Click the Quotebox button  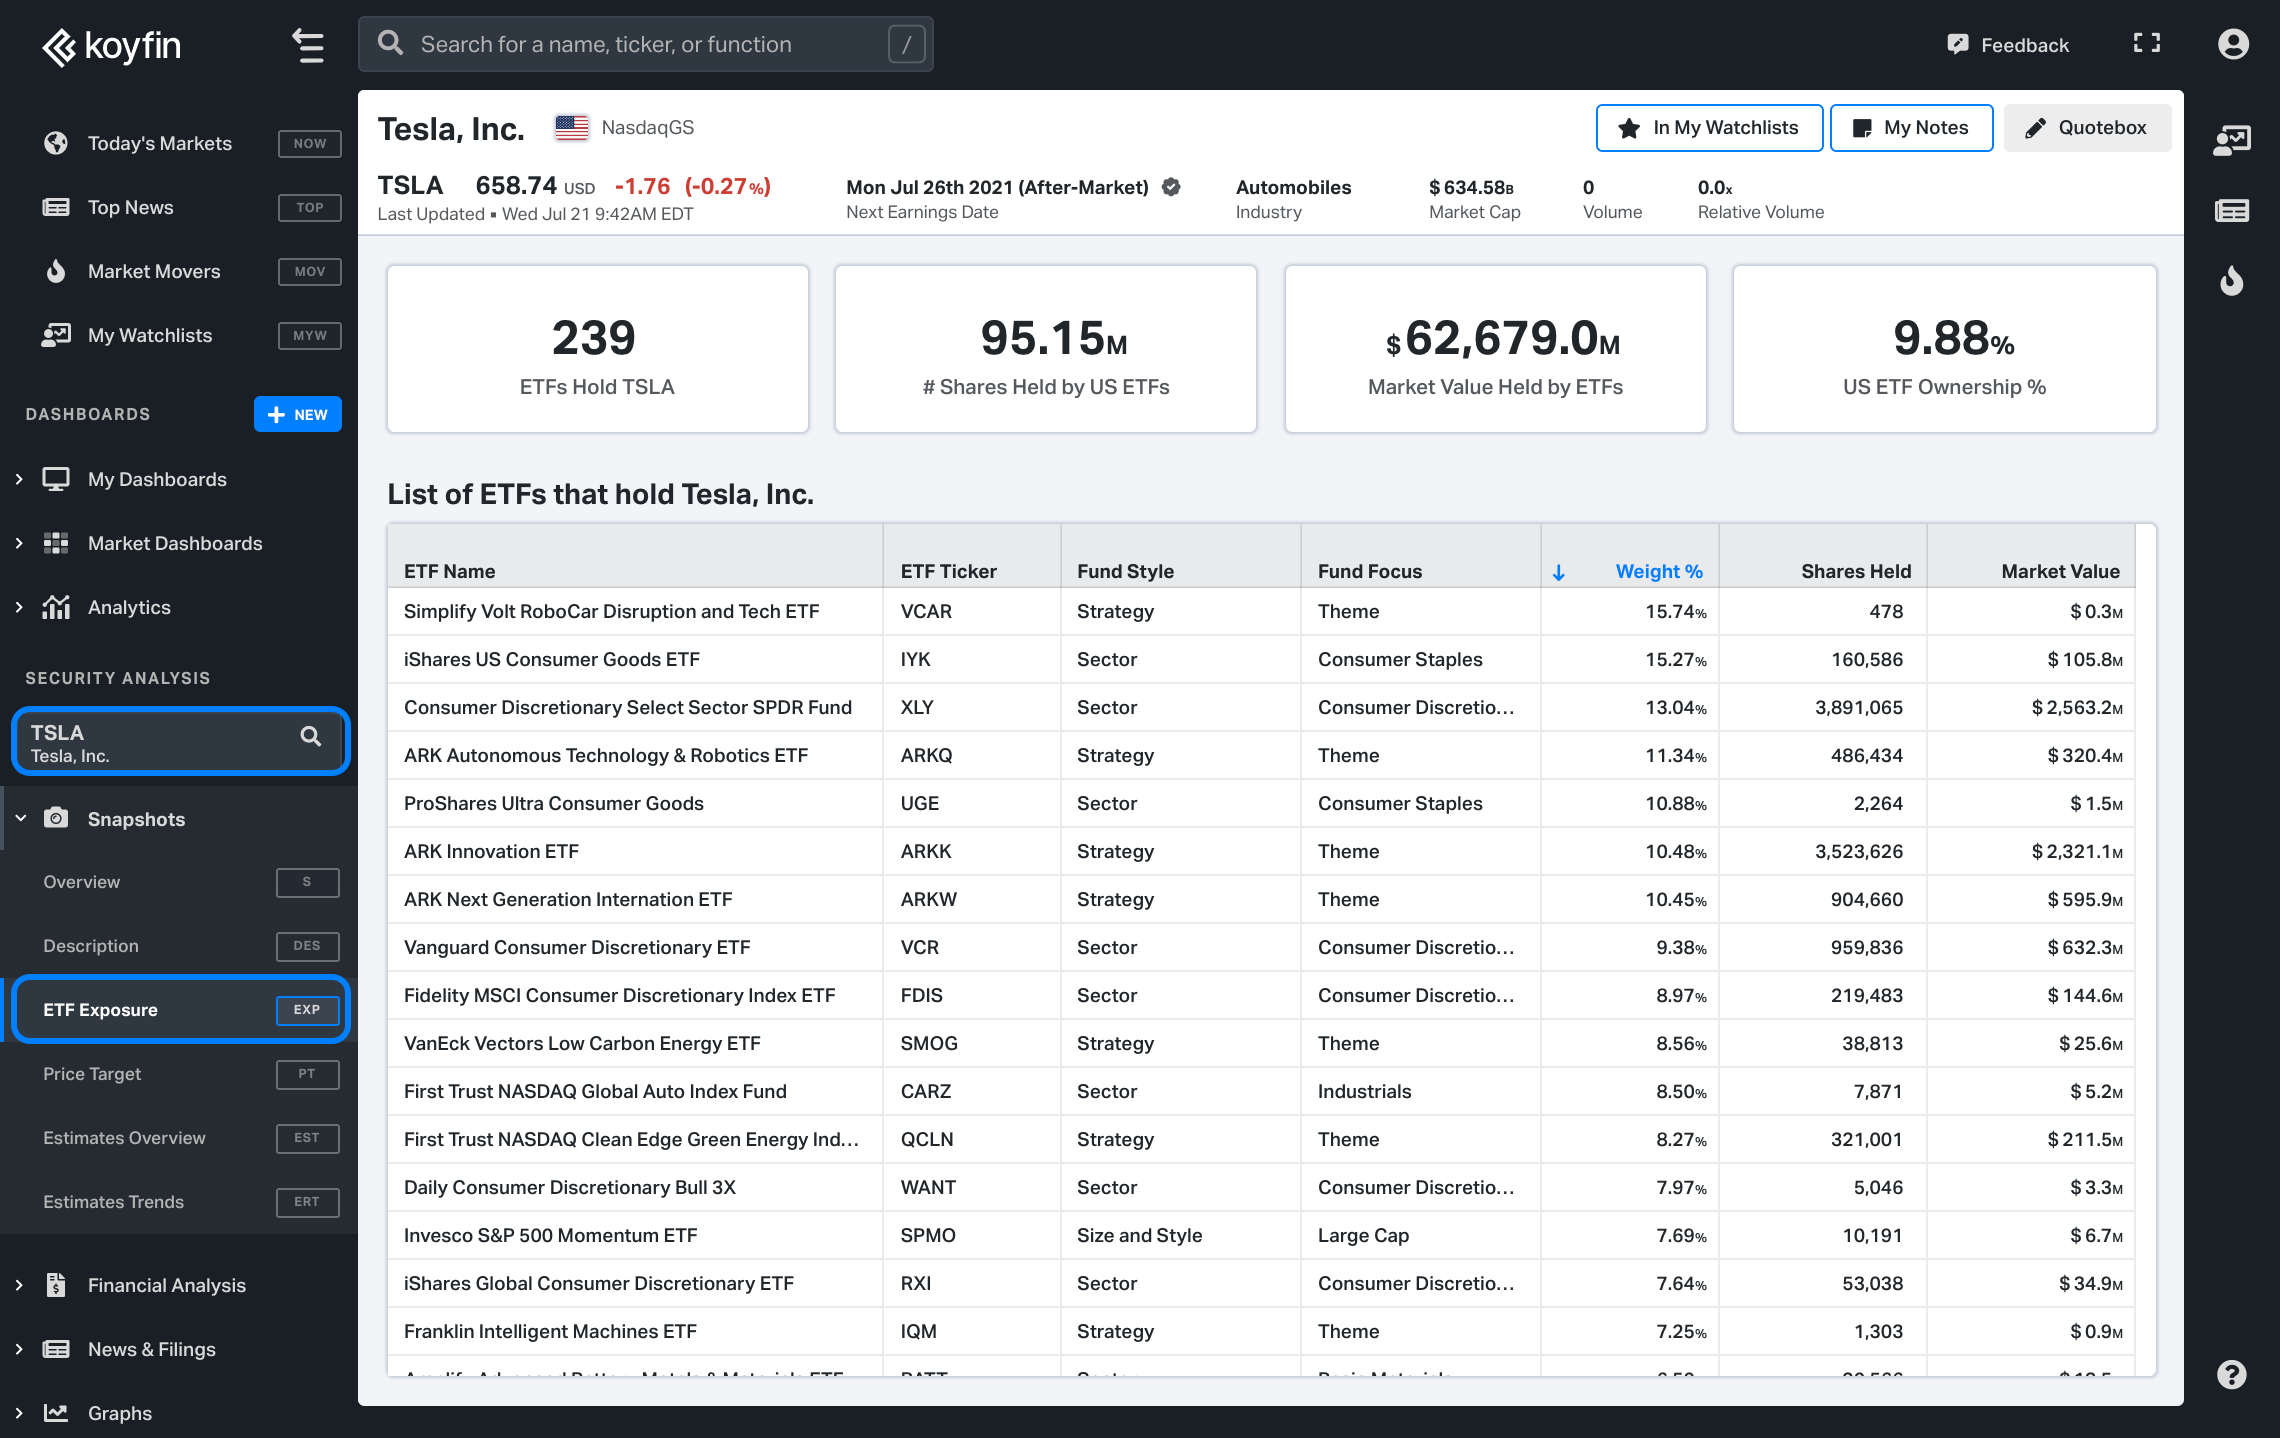pyautogui.click(x=2087, y=128)
